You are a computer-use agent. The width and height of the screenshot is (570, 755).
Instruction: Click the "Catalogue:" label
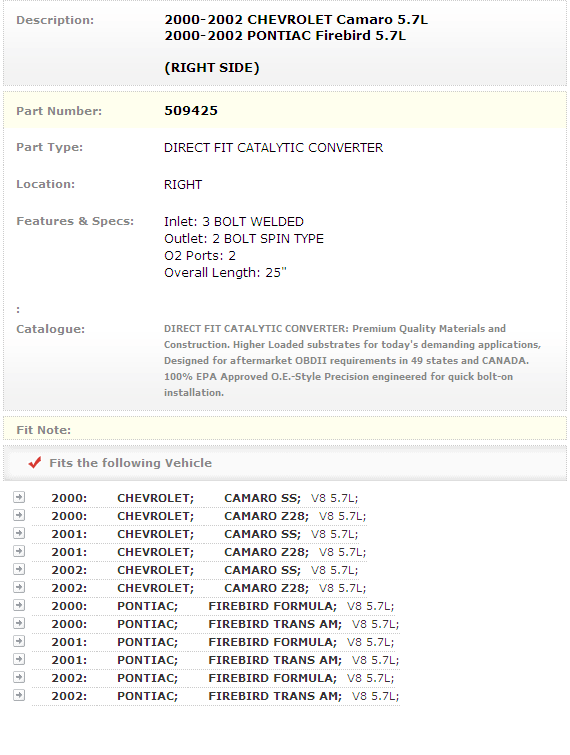coord(51,329)
